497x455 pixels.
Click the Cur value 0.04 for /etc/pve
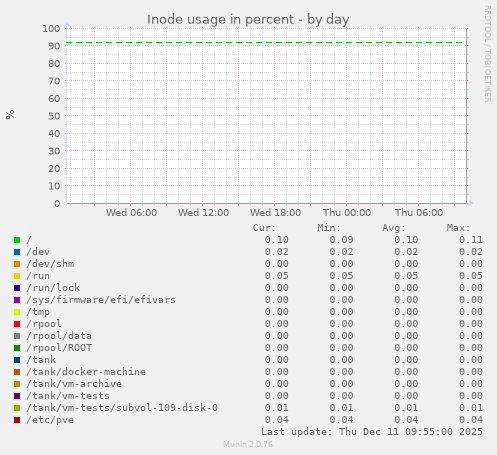click(277, 420)
